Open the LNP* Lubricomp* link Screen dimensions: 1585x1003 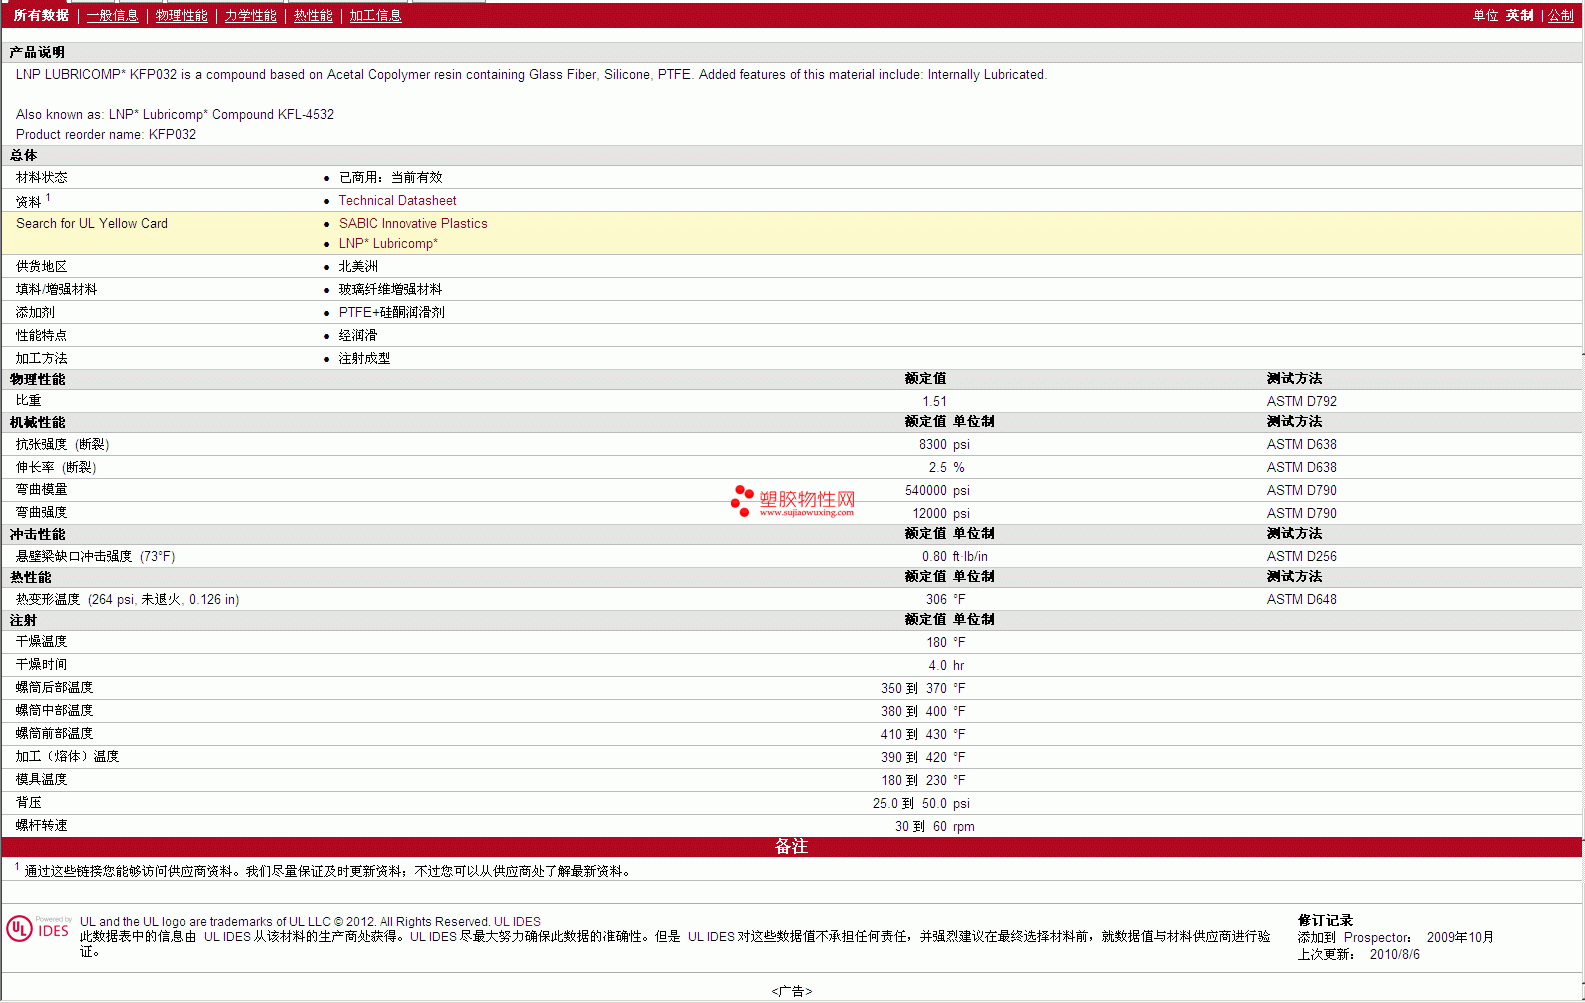pyautogui.click(x=388, y=244)
